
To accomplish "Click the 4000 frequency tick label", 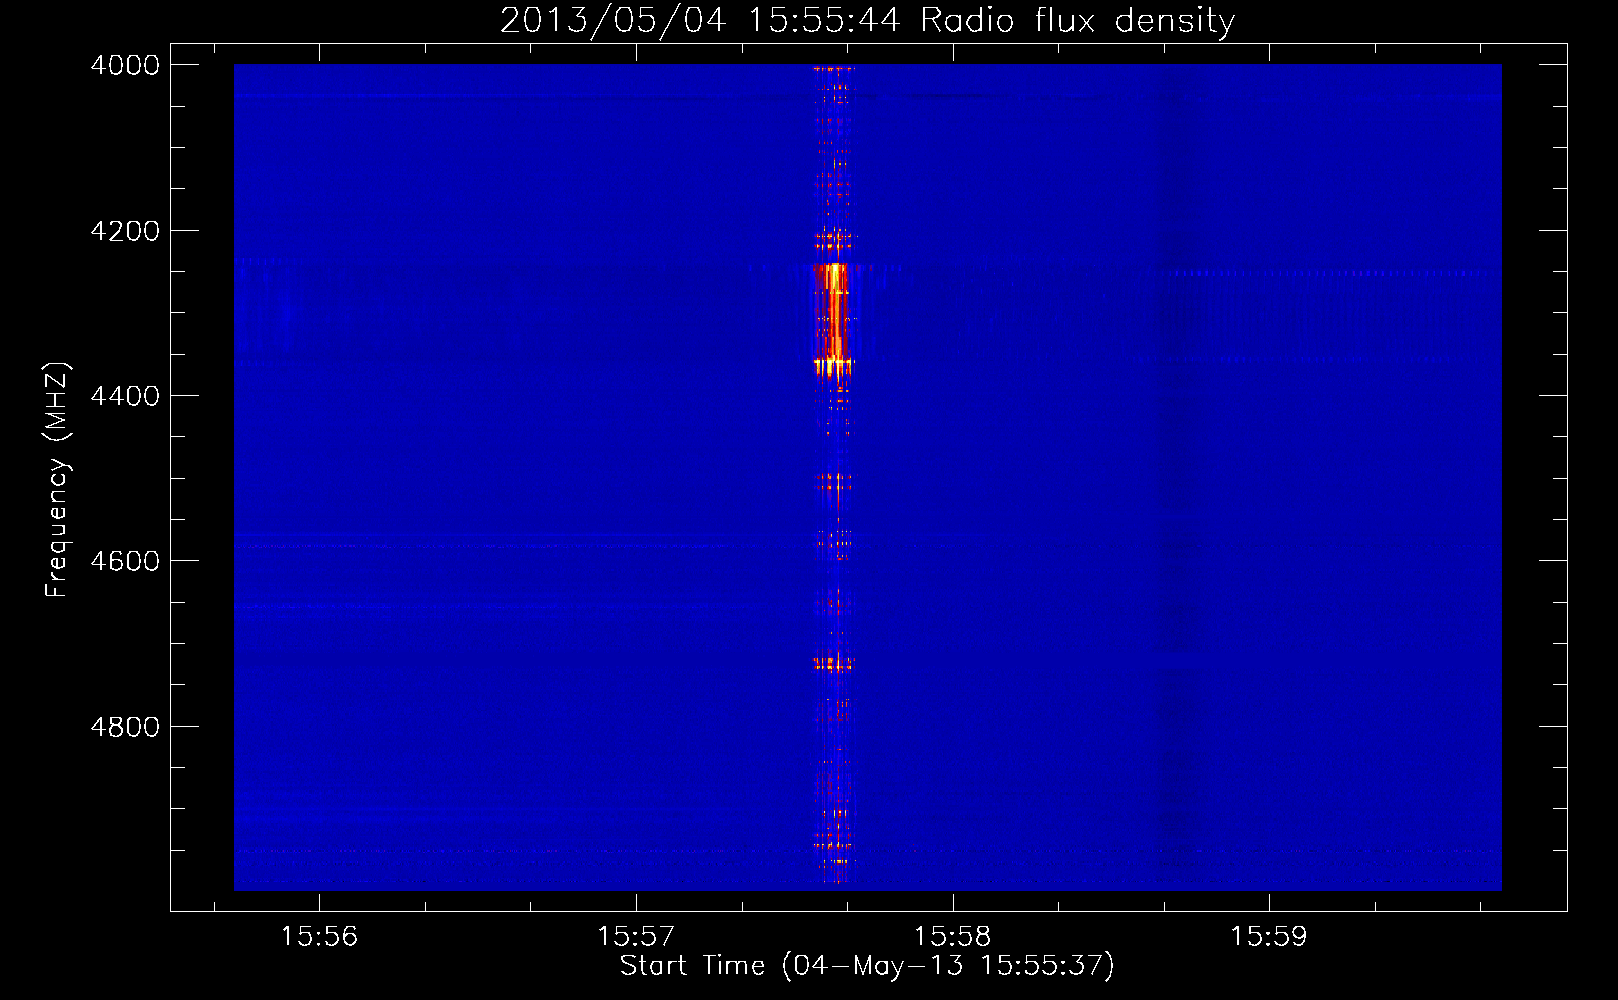I will 125,65.
